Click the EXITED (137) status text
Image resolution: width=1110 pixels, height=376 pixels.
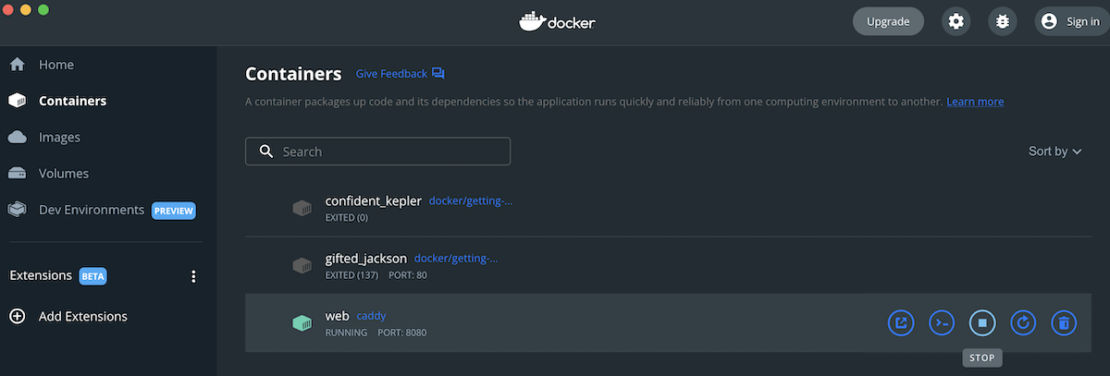point(351,275)
